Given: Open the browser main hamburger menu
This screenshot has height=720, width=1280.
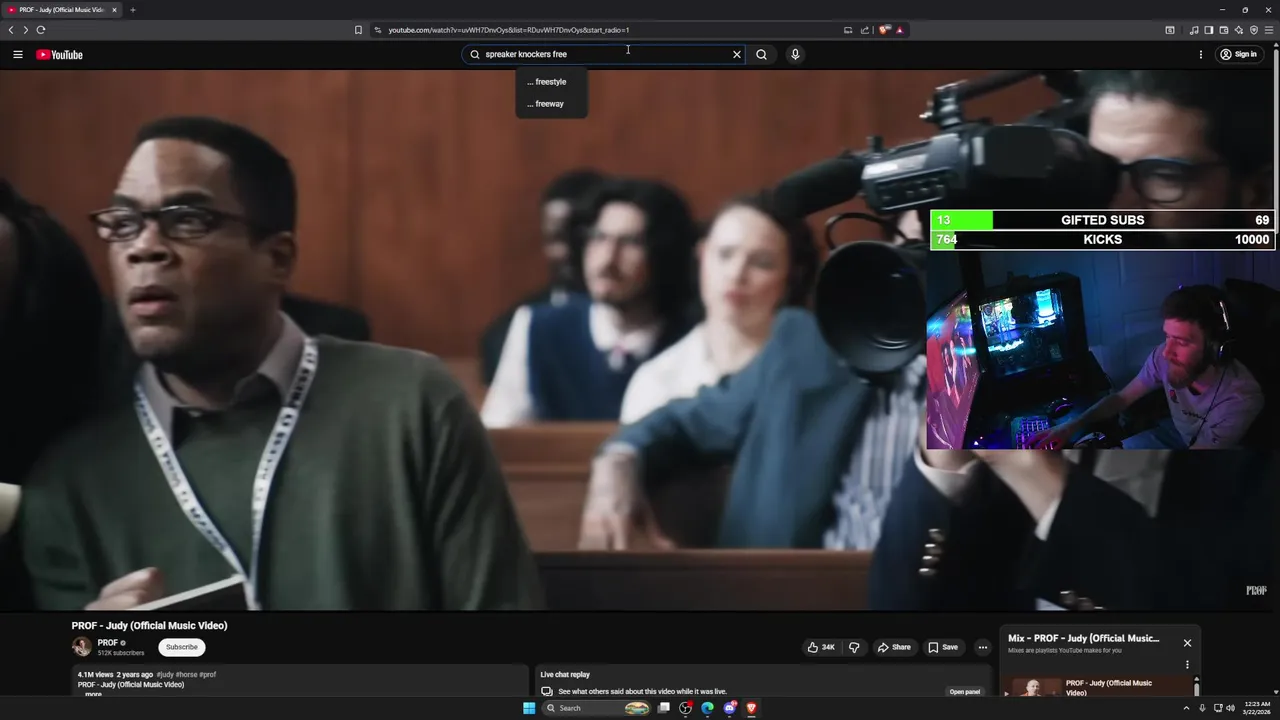Looking at the screenshot, I should click(x=1269, y=30).
